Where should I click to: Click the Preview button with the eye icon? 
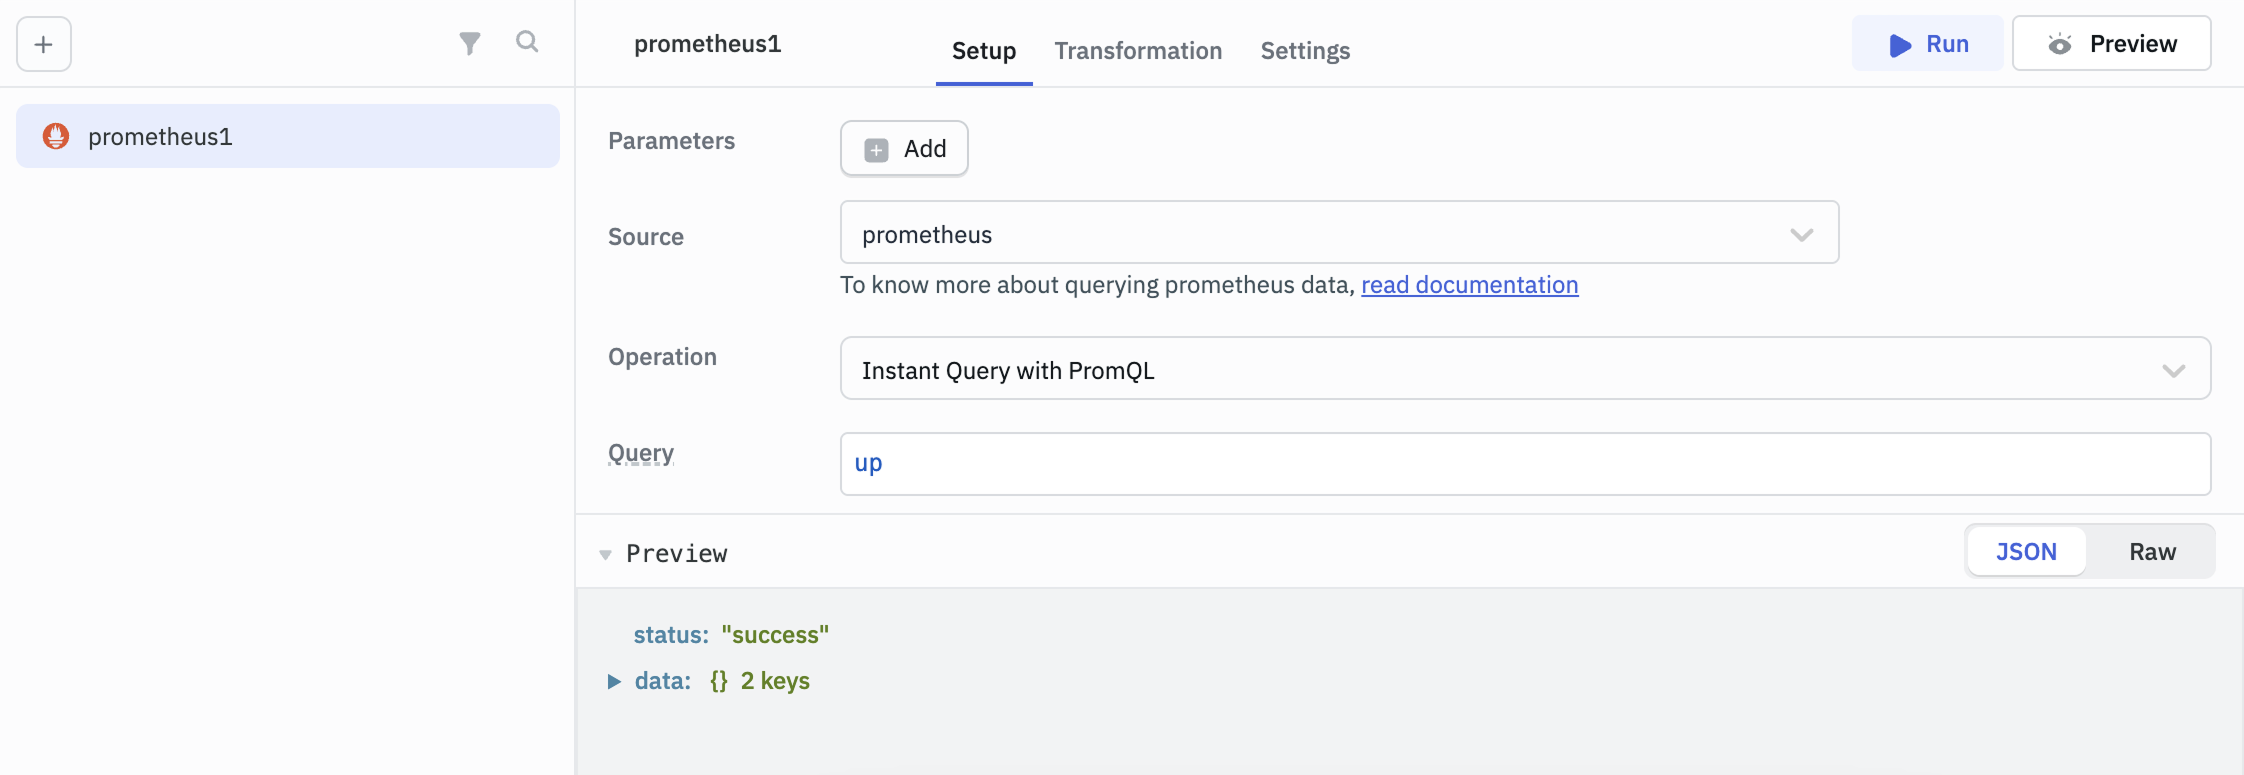[2112, 44]
